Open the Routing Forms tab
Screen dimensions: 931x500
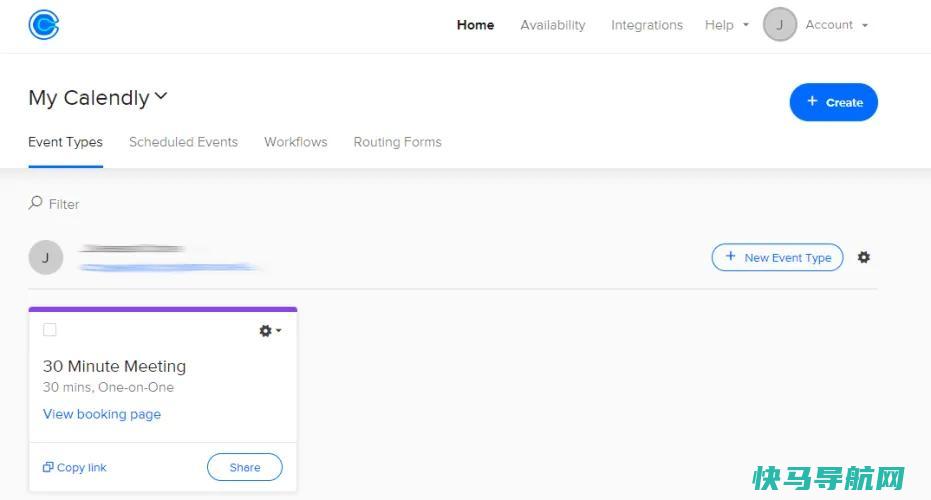point(397,142)
